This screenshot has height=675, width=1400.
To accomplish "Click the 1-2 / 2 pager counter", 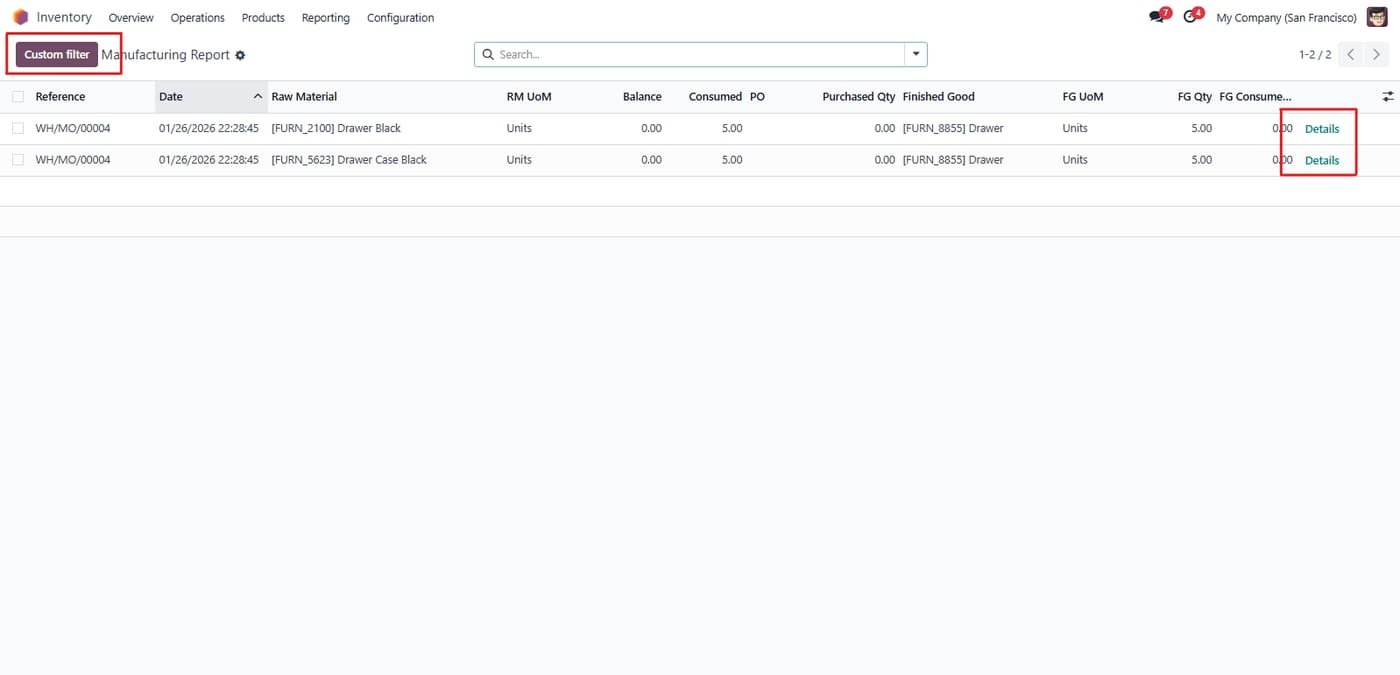I will pyautogui.click(x=1315, y=55).
